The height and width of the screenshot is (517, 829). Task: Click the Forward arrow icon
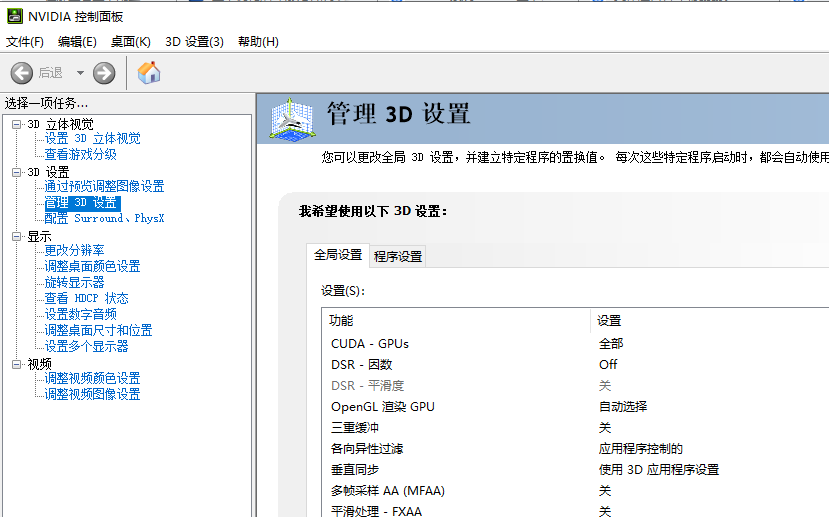[104, 73]
